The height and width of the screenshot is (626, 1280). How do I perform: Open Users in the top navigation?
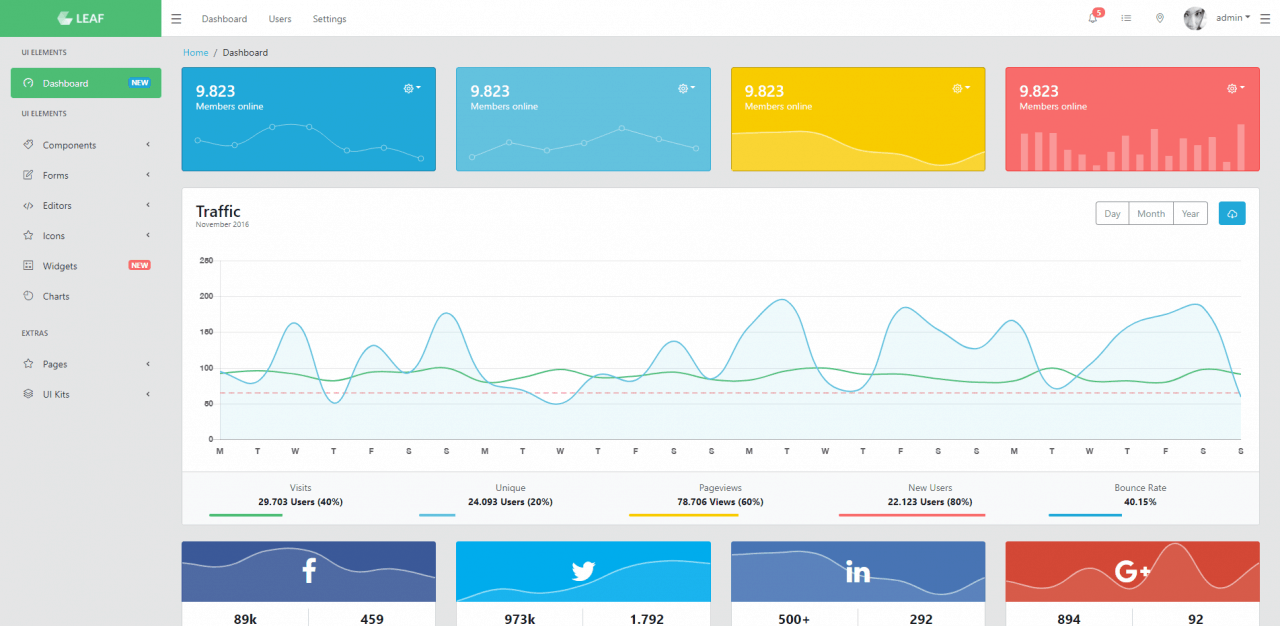point(280,19)
